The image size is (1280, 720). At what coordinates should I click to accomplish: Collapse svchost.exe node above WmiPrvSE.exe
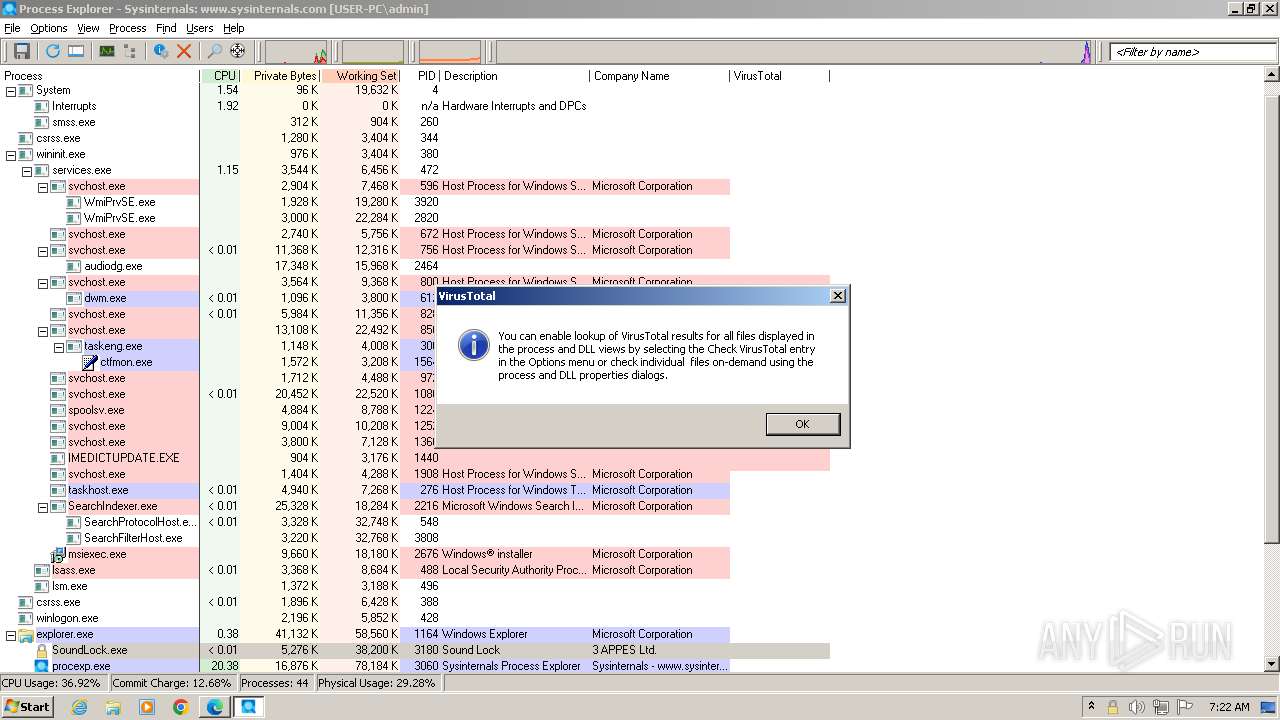[x=43, y=186]
